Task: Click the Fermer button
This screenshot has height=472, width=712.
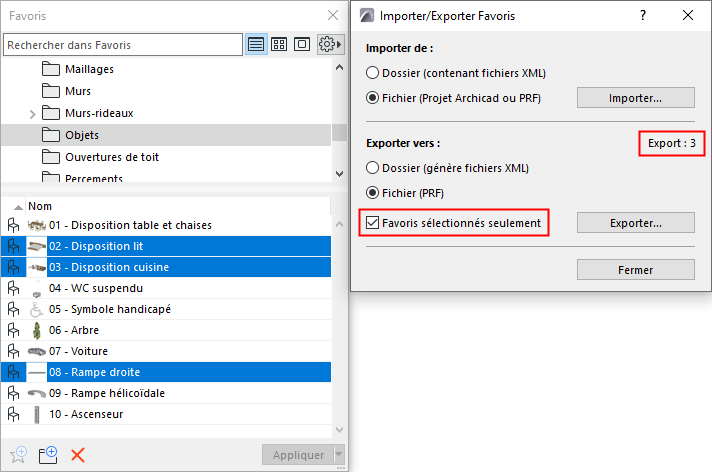Action: click(635, 270)
